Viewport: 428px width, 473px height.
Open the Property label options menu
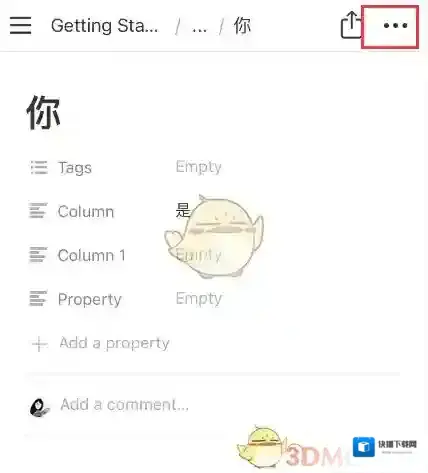(x=90, y=299)
